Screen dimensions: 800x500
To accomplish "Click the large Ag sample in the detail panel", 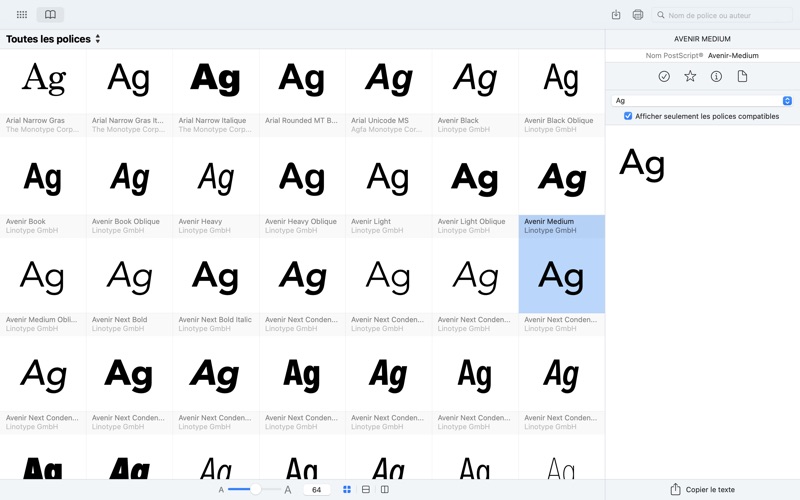I will pyautogui.click(x=642, y=164).
